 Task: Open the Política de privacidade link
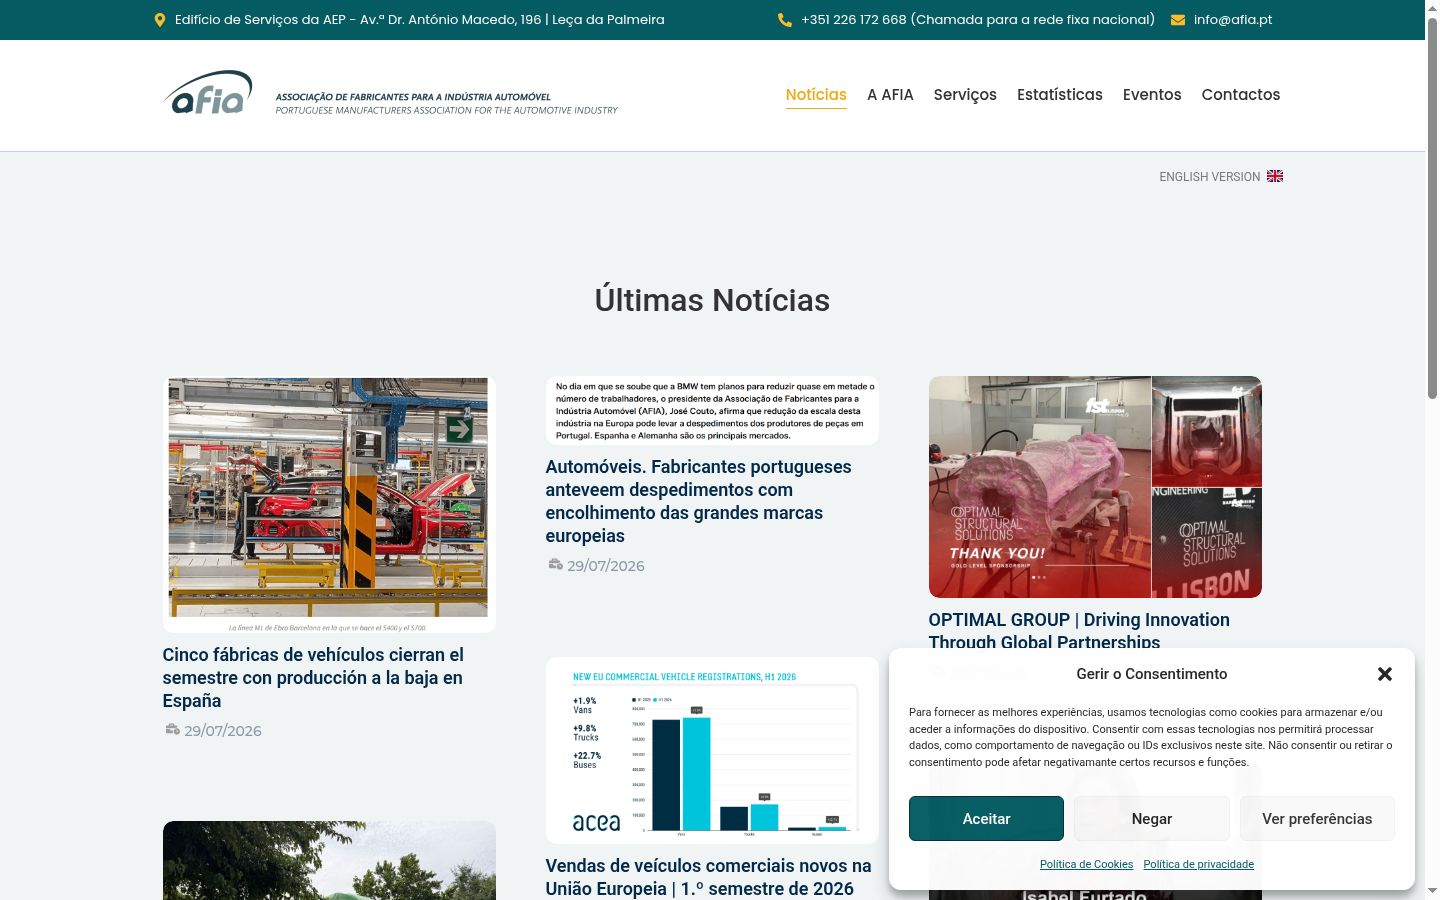tap(1199, 864)
